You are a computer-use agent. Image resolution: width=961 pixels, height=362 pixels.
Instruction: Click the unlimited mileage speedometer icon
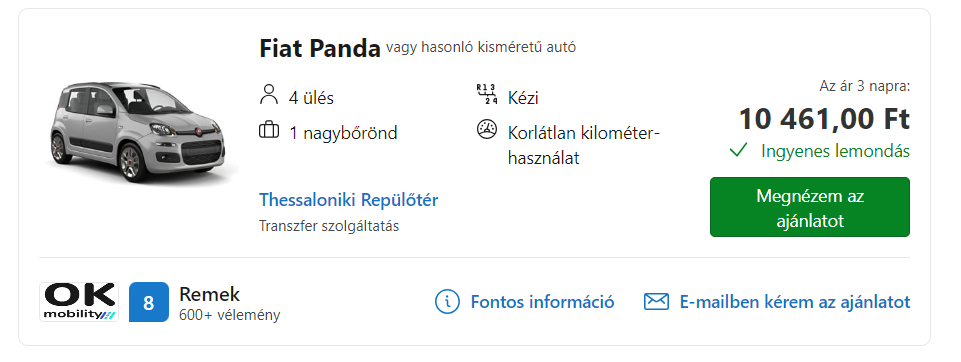coord(487,130)
